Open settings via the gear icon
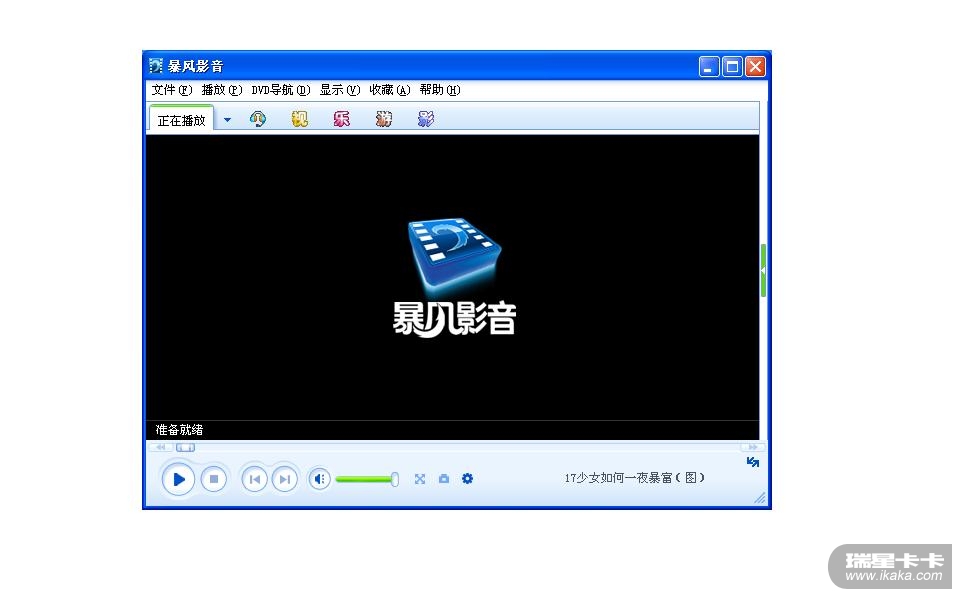 pyautogui.click(x=468, y=478)
